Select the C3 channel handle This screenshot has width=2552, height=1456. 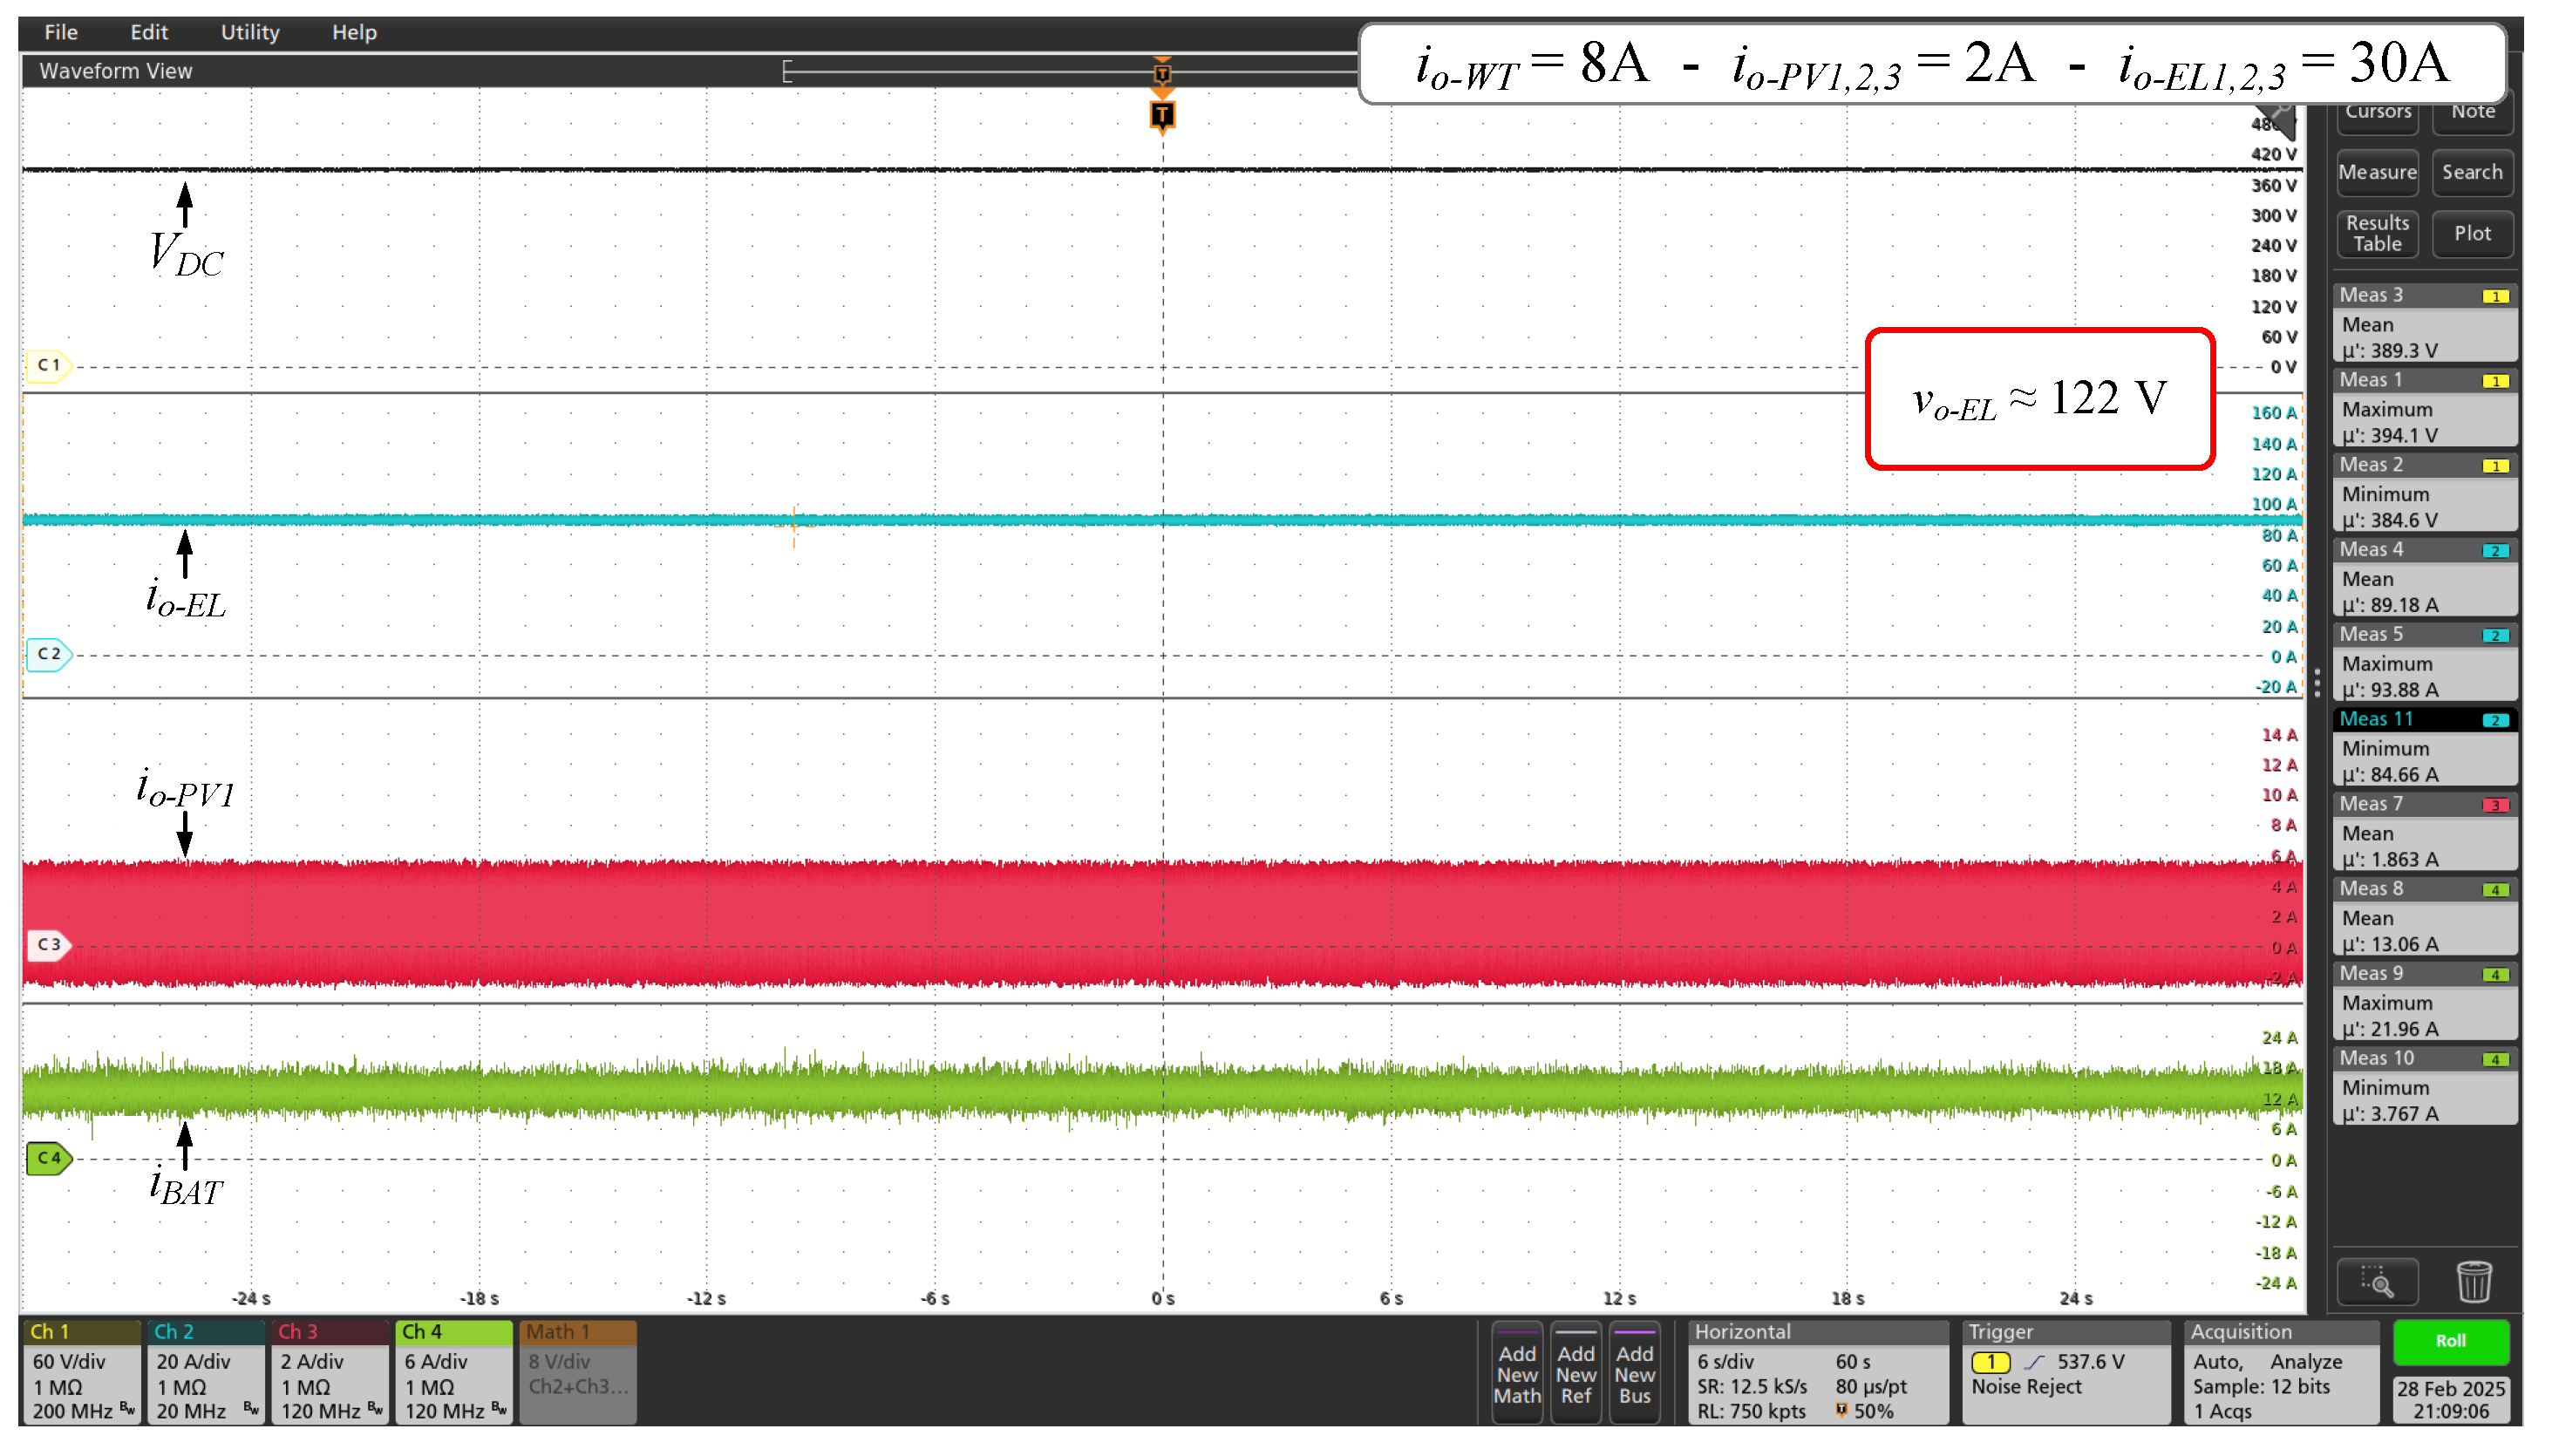click(x=48, y=944)
